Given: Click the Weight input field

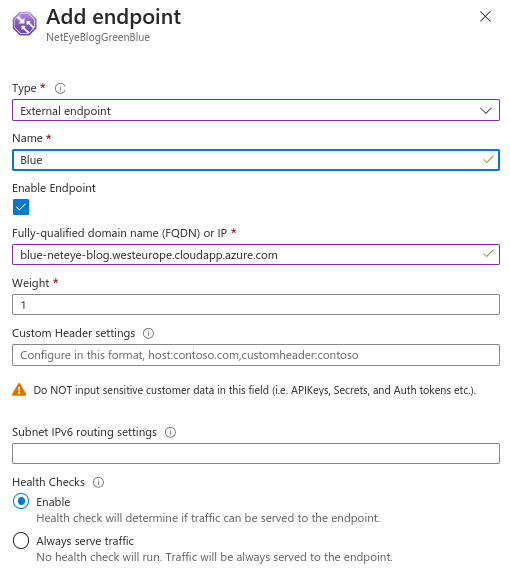Looking at the screenshot, I should 256,304.
